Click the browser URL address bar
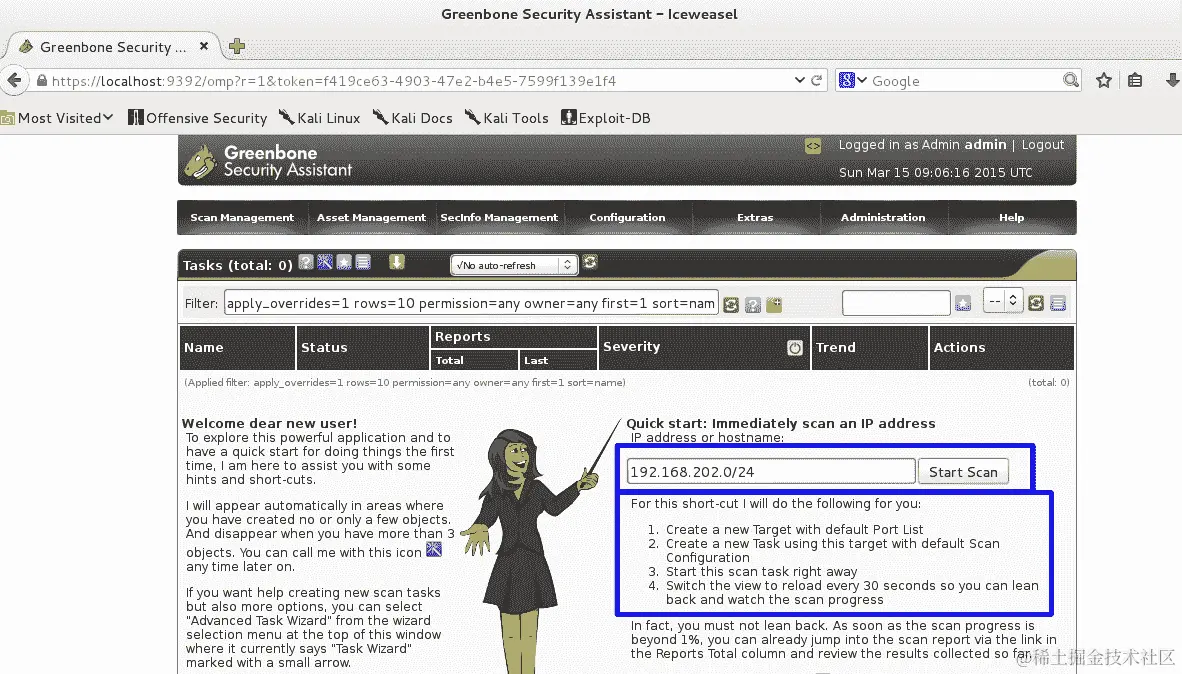The image size is (1182, 674). click(415, 81)
